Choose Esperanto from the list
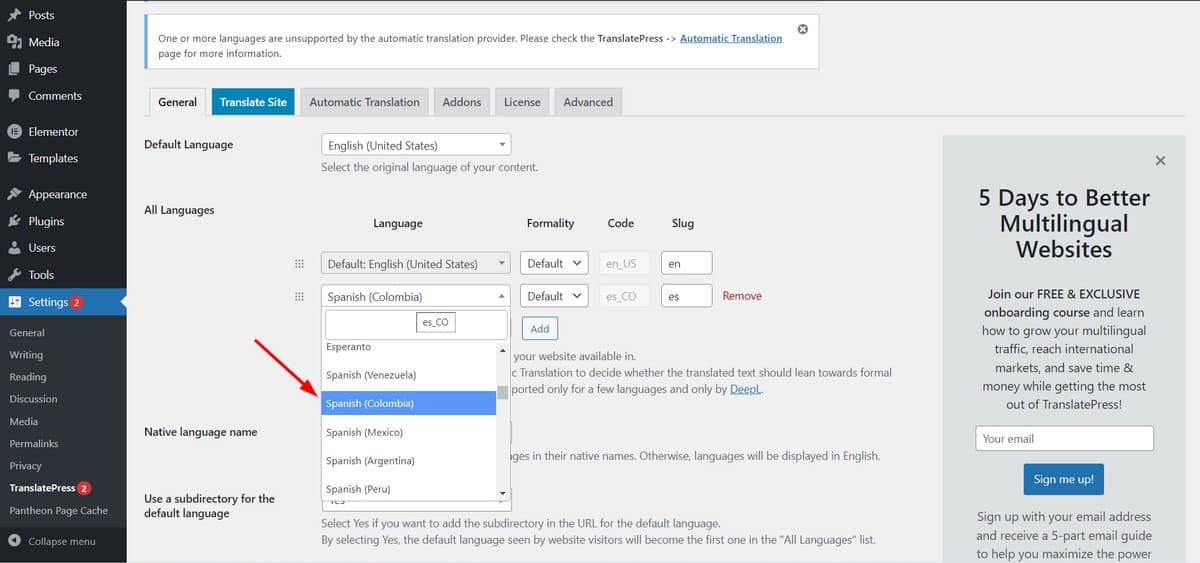The height and width of the screenshot is (563, 1200). click(409, 348)
